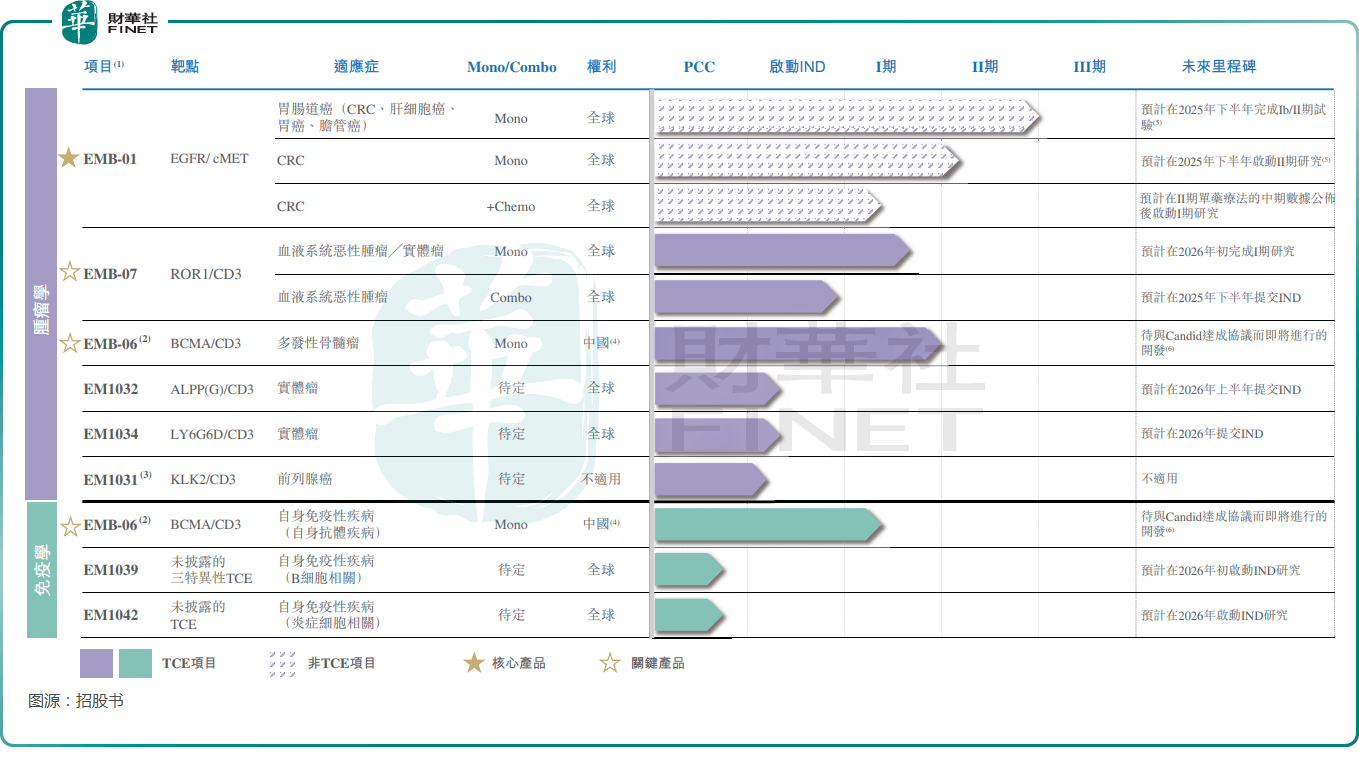Click the EM1032 purple progress arrow
The height and width of the screenshot is (767, 1359).
click(x=719, y=389)
